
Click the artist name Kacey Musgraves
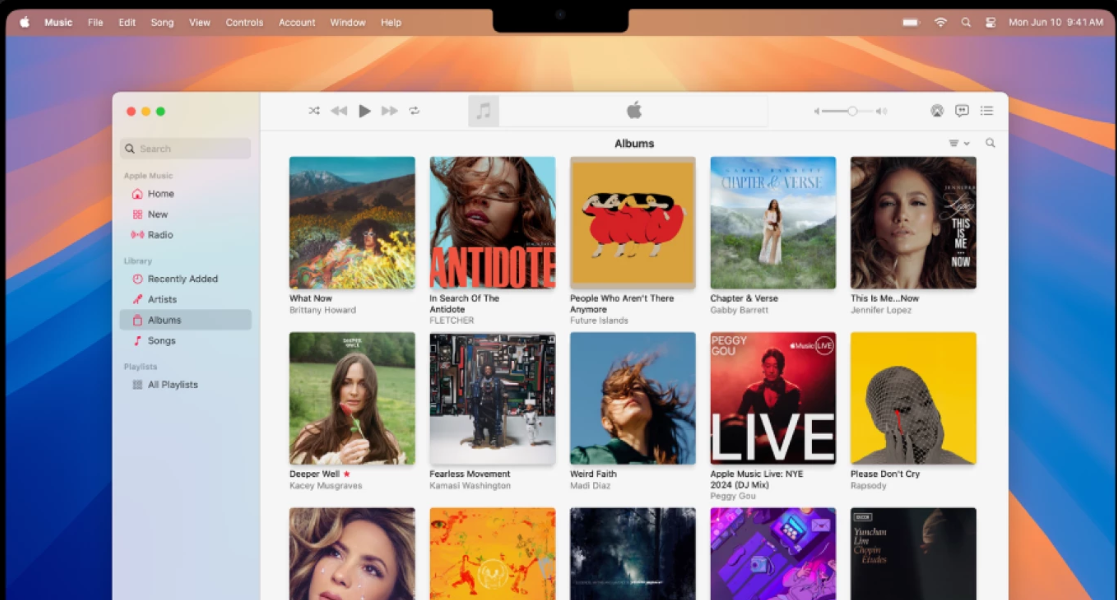coord(326,486)
